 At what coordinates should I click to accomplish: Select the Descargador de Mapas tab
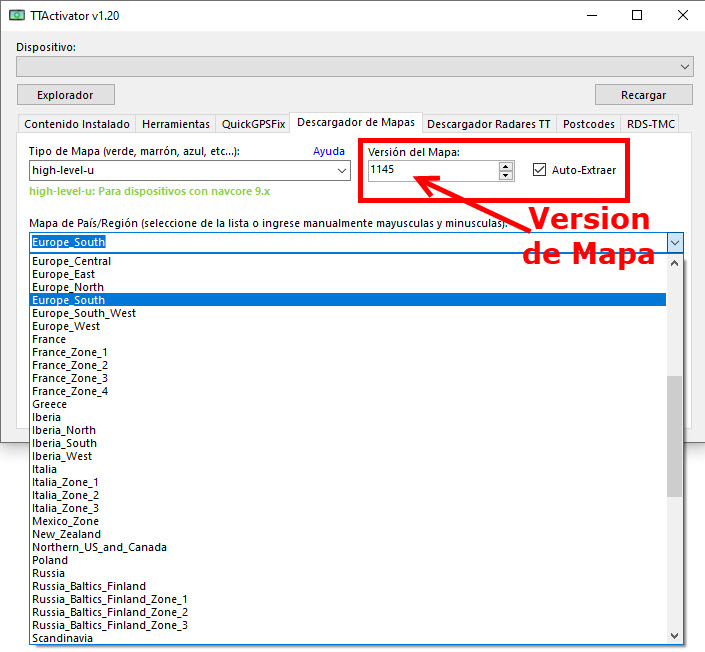pos(356,122)
